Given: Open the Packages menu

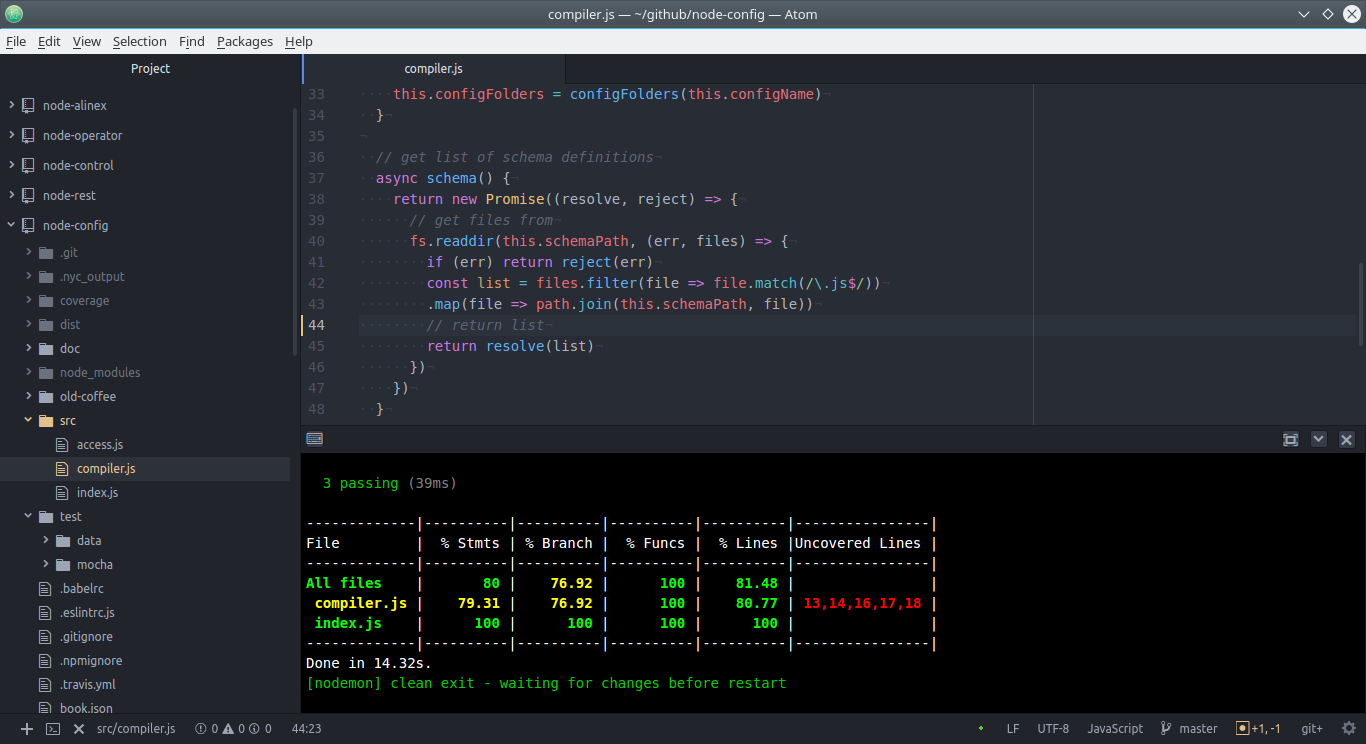Looking at the screenshot, I should pos(245,41).
